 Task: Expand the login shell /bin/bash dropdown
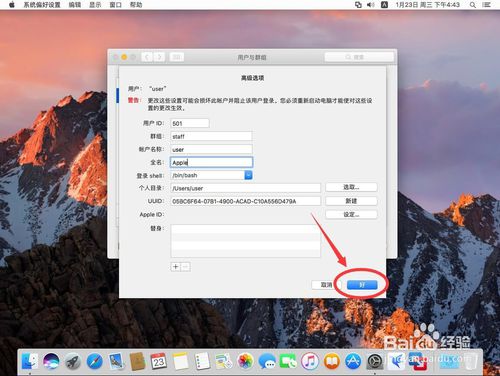pos(248,175)
